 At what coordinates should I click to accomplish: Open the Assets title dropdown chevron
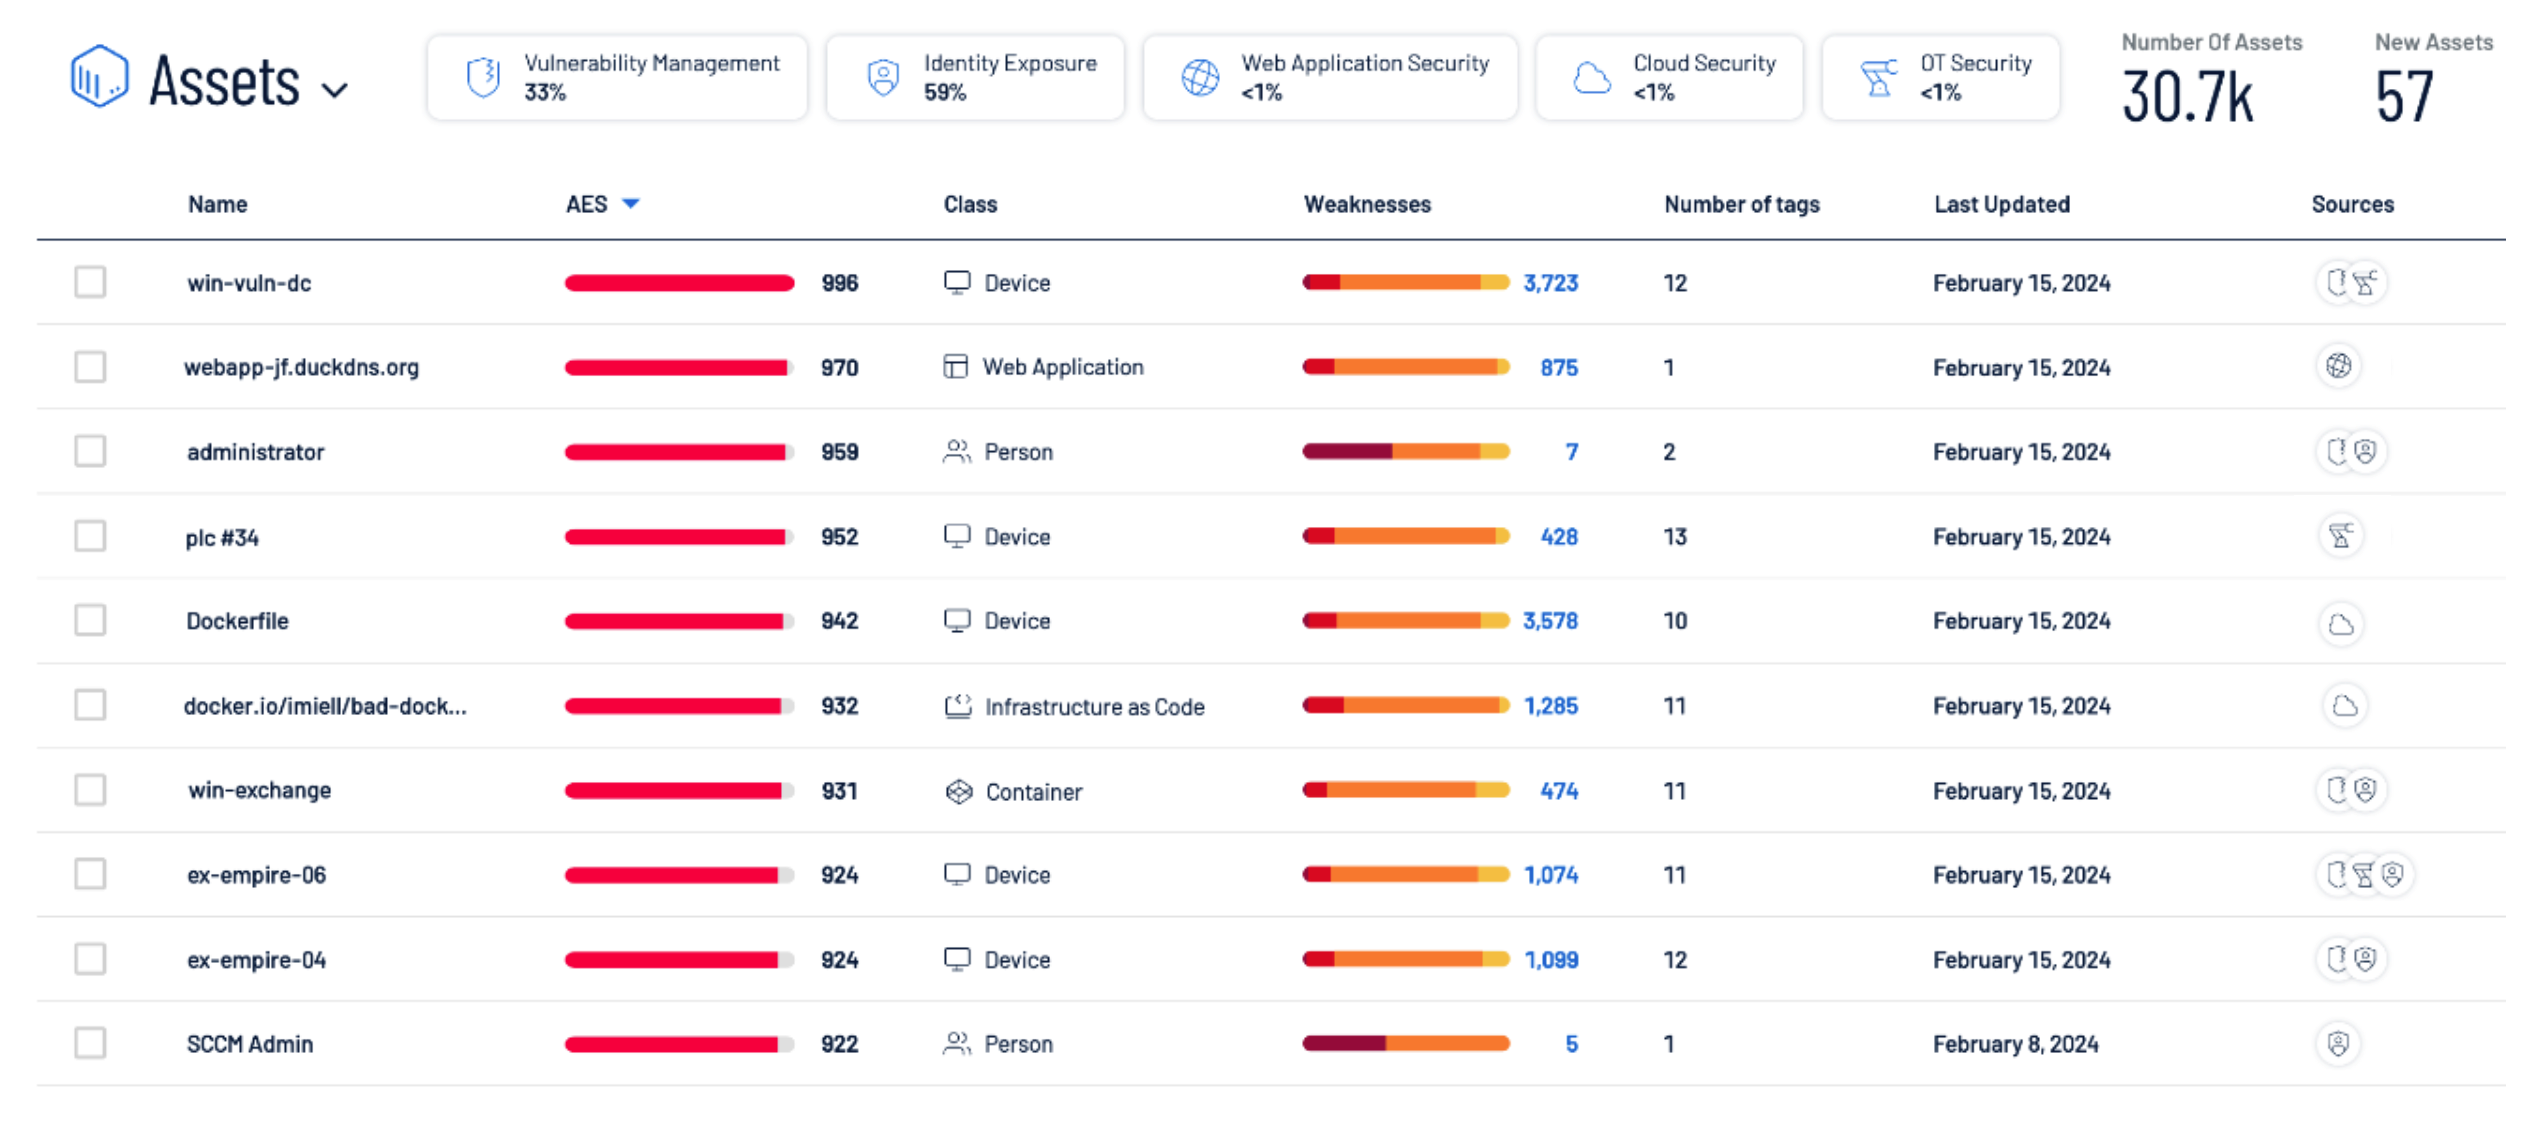coord(335,90)
